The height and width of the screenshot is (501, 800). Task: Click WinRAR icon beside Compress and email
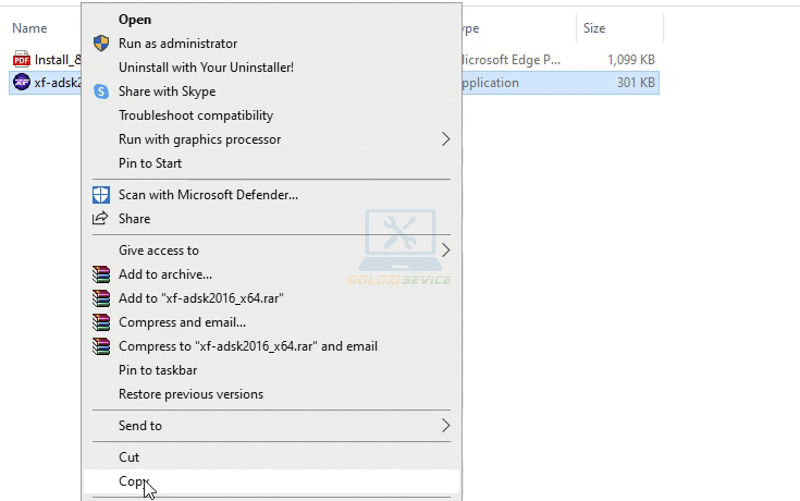click(x=101, y=322)
